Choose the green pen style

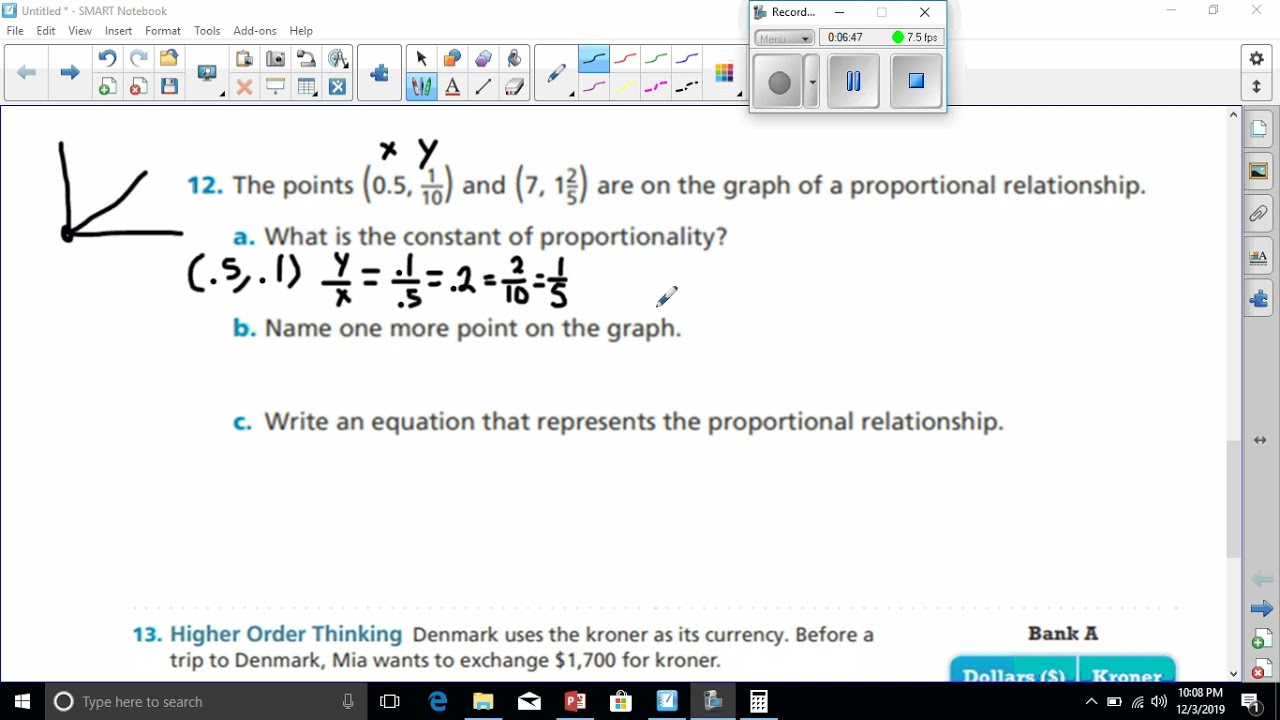coord(656,59)
